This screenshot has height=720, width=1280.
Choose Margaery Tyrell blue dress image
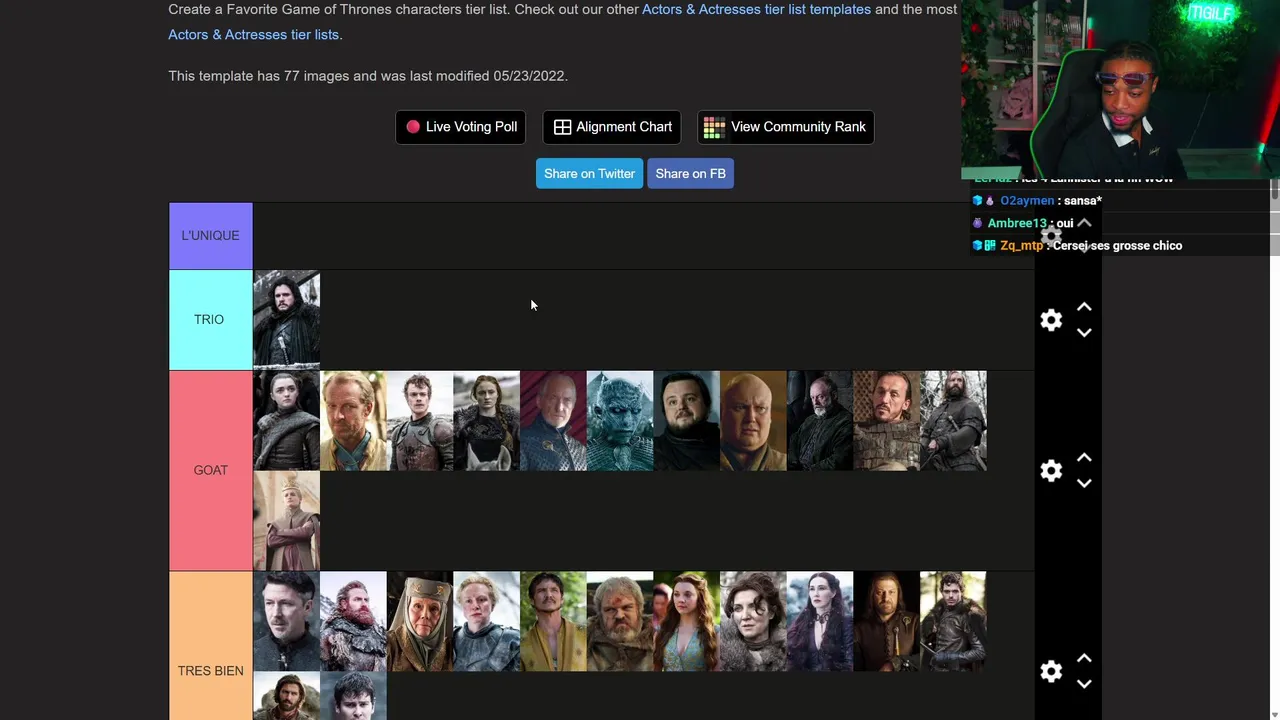(x=686, y=621)
